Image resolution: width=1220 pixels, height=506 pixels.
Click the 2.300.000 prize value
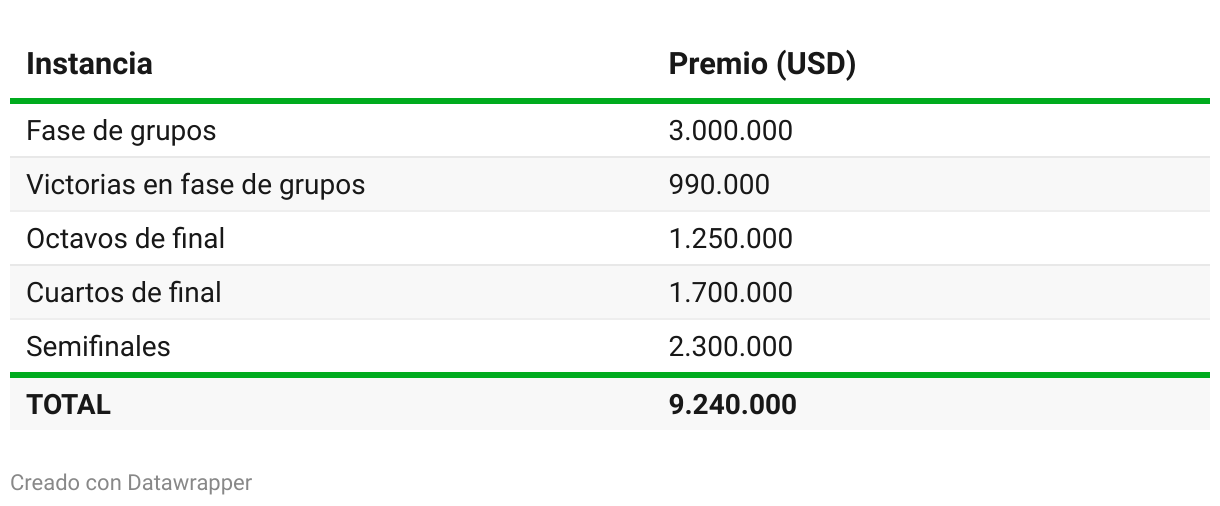(730, 347)
